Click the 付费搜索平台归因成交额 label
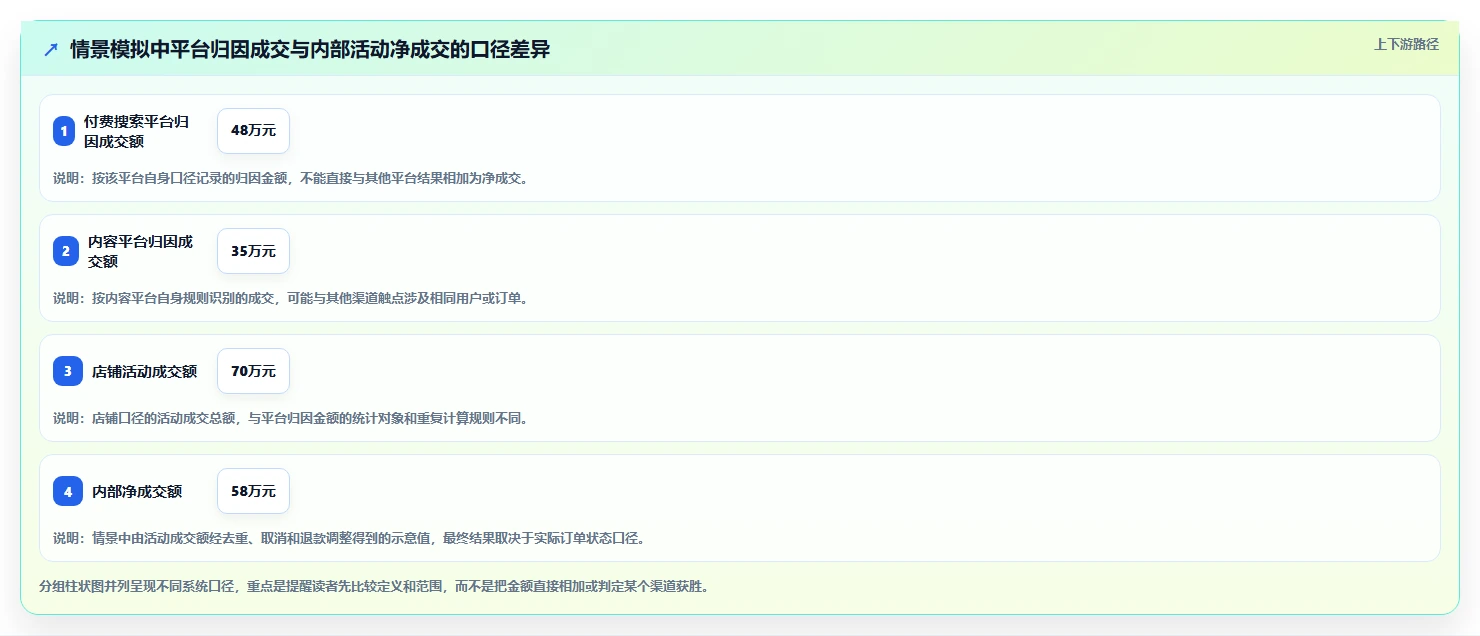 (136, 131)
